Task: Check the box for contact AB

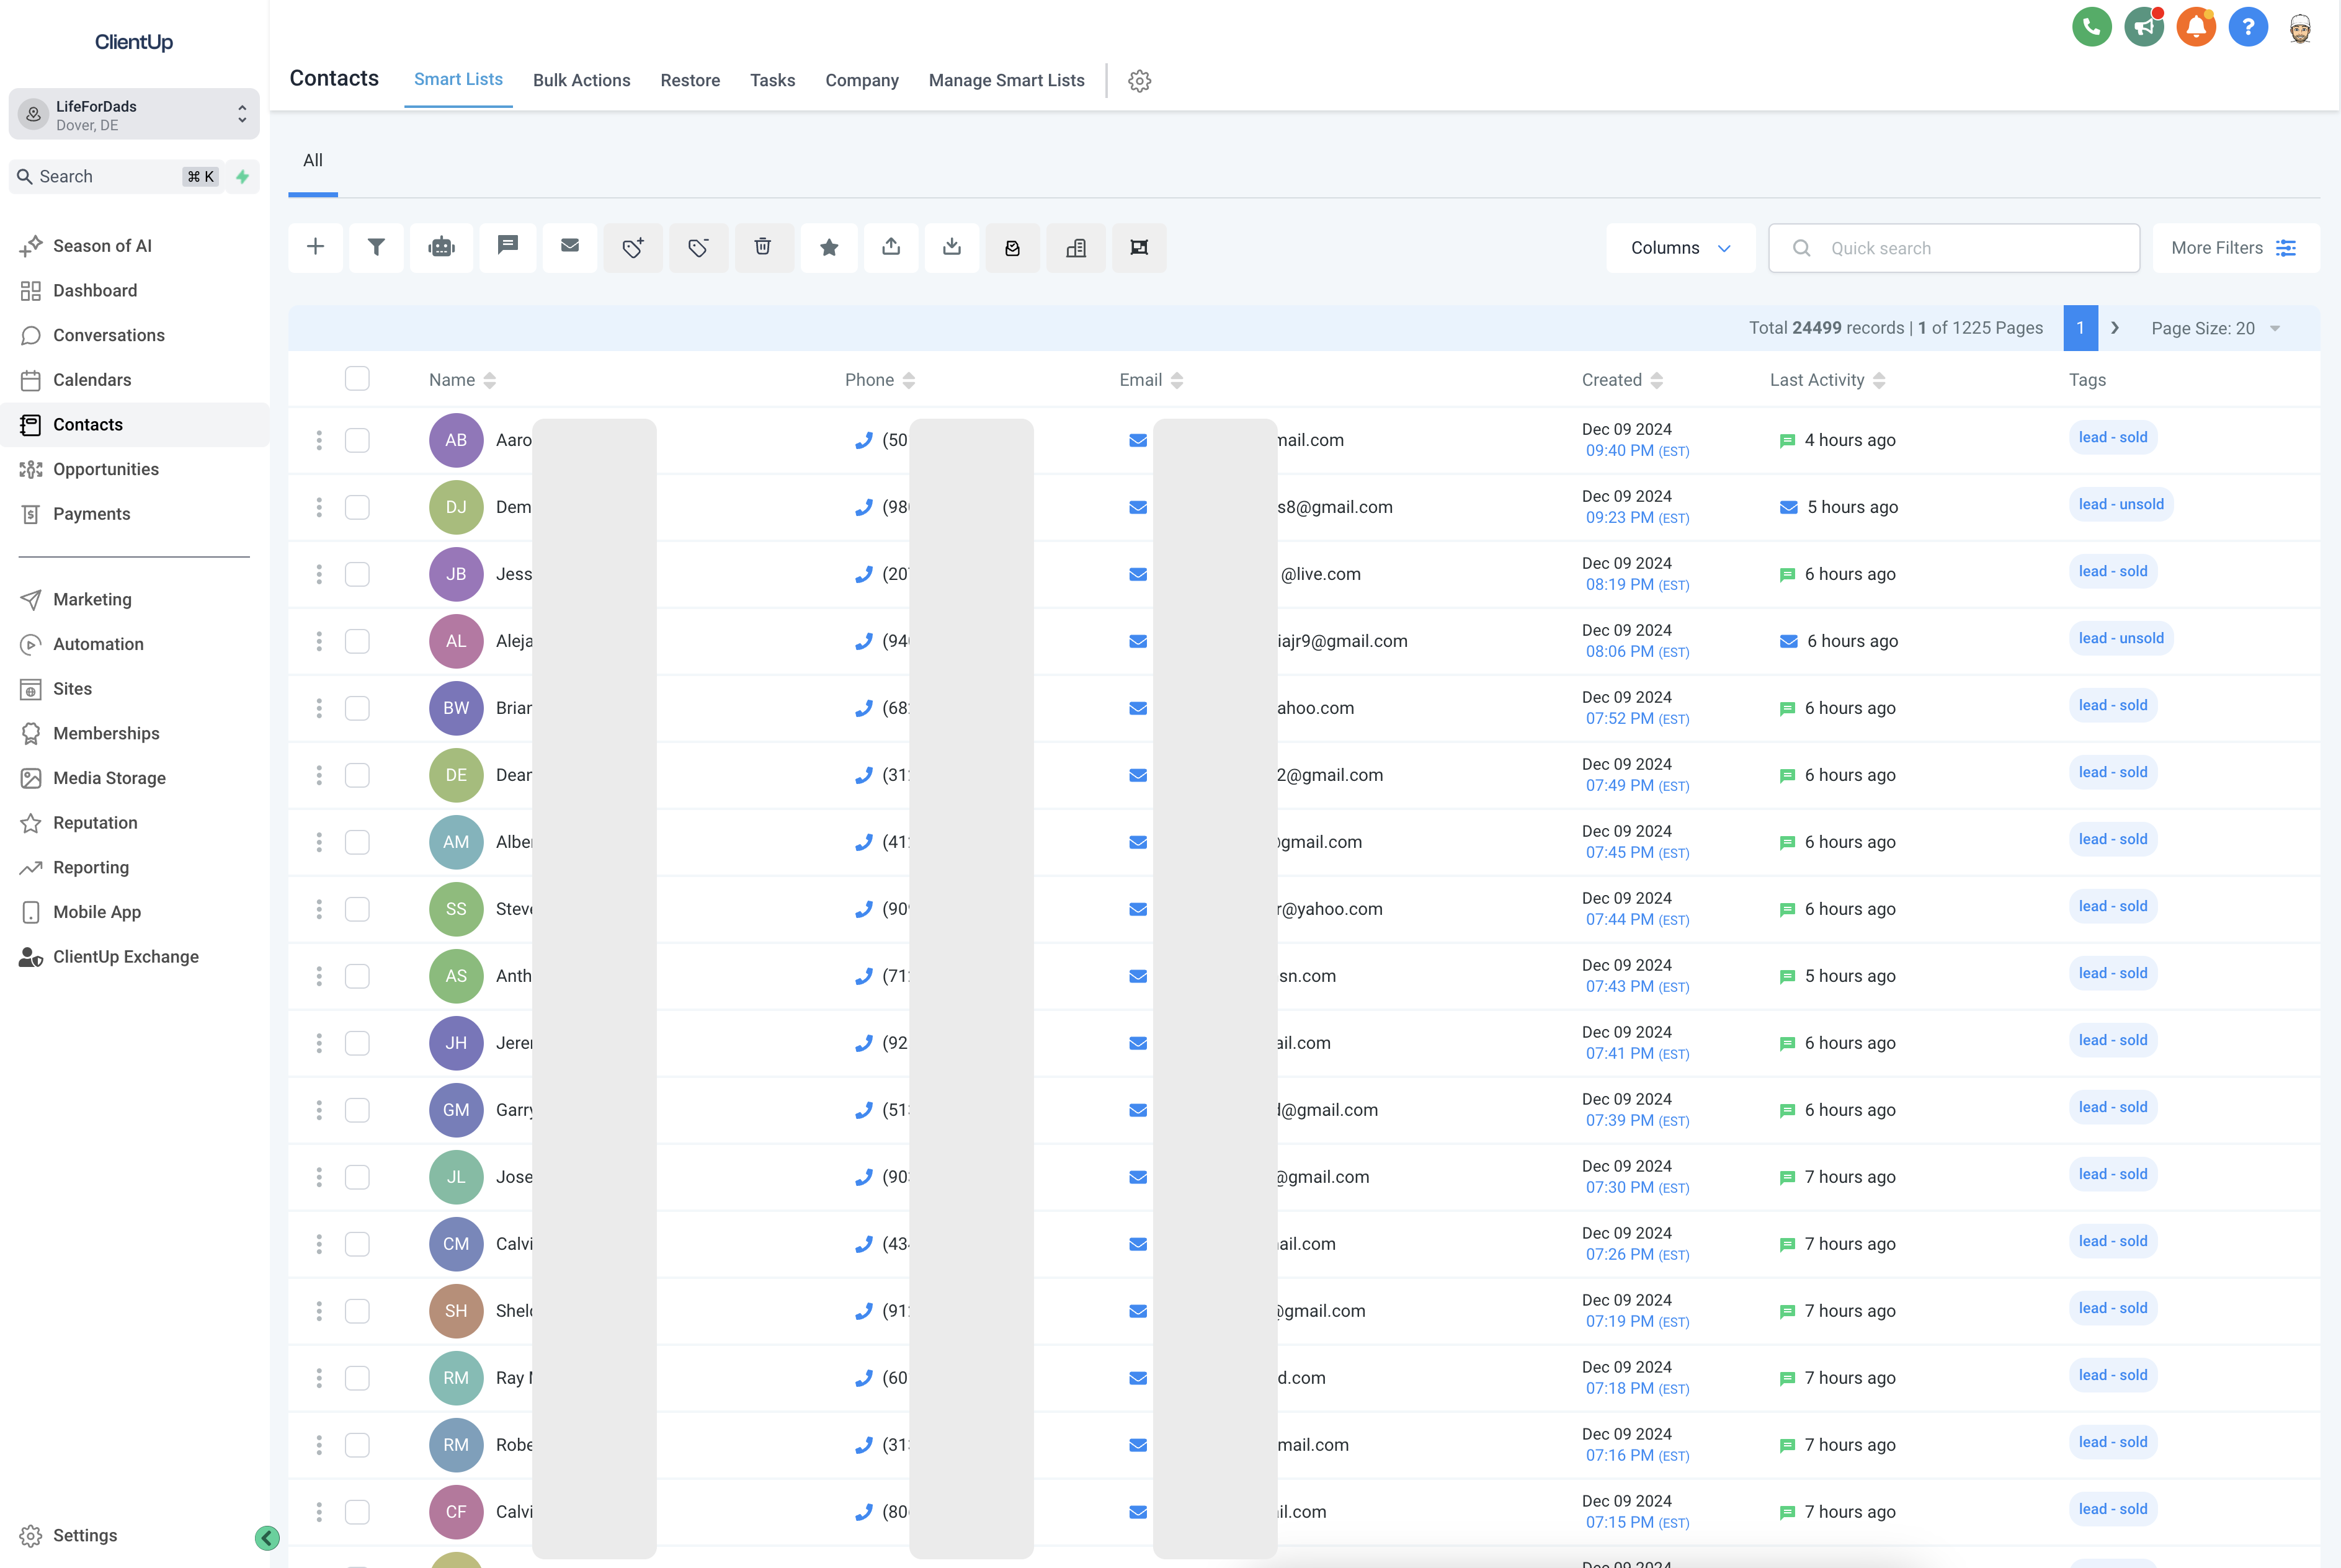Action: click(x=357, y=440)
